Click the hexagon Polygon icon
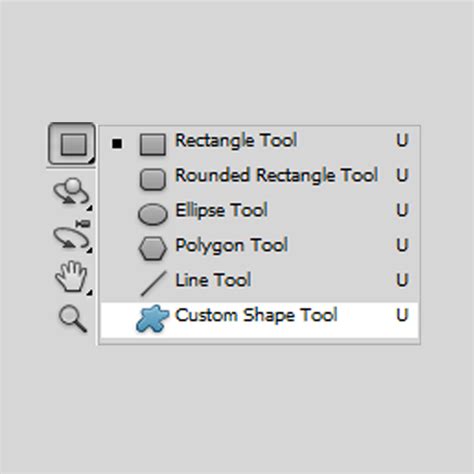 click(152, 248)
